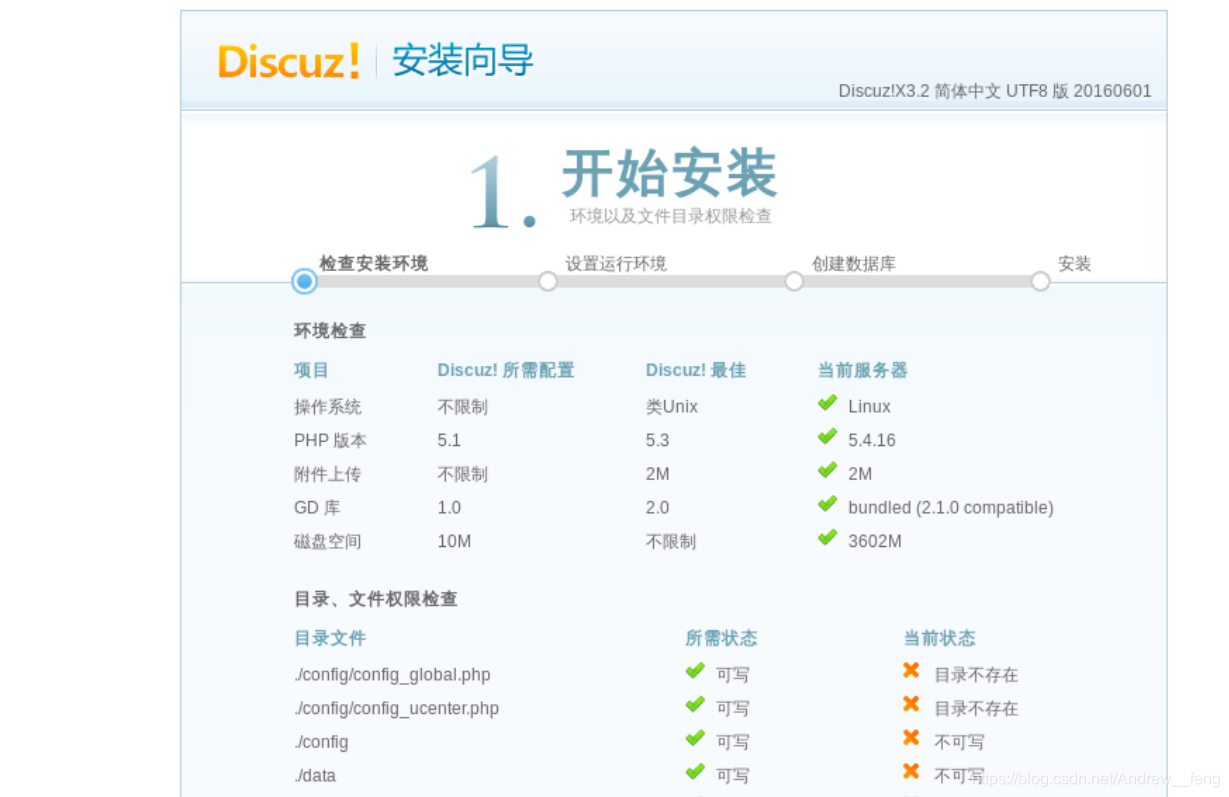Click the 磁盘空间 row label
This screenshot has height=797, width=1229.
click(328, 542)
